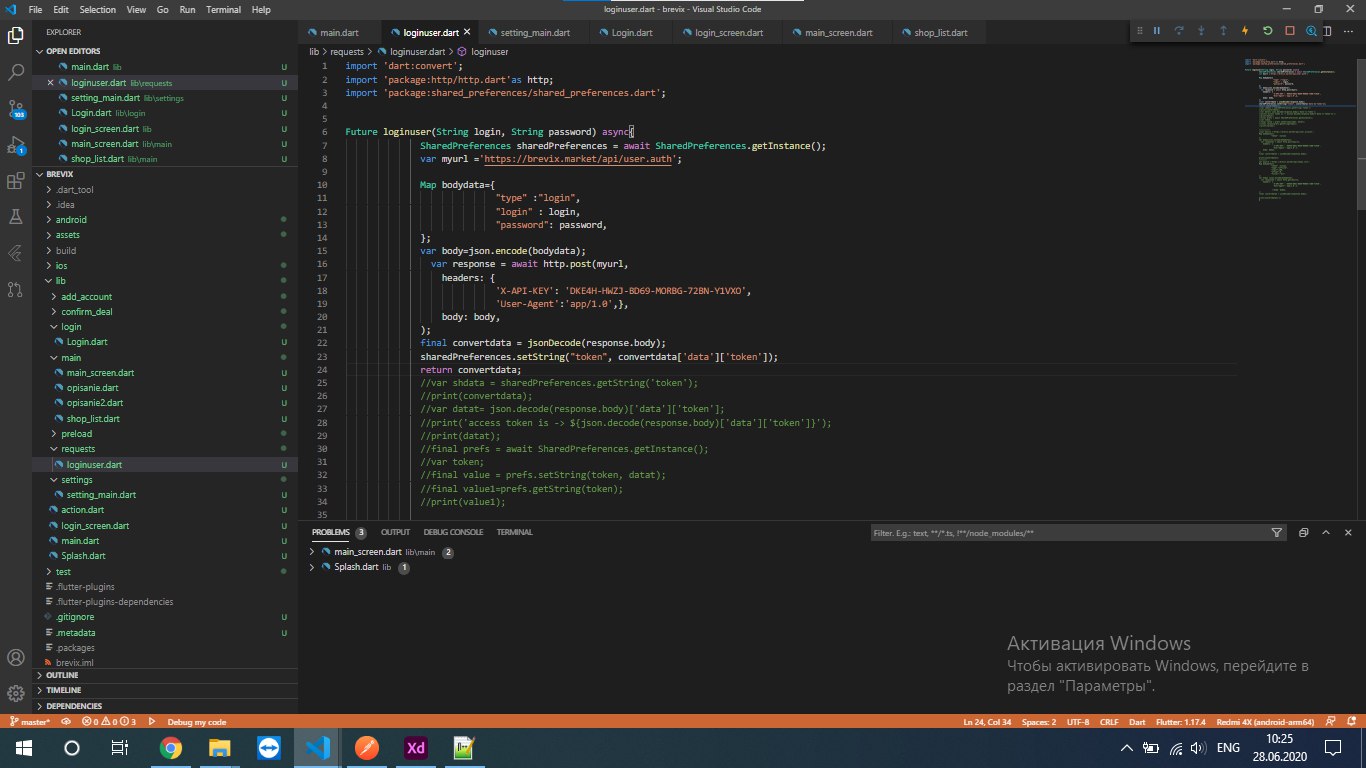Open the Source Control view in activity bar
Viewport: 1366px width, 768px height.
point(16,108)
